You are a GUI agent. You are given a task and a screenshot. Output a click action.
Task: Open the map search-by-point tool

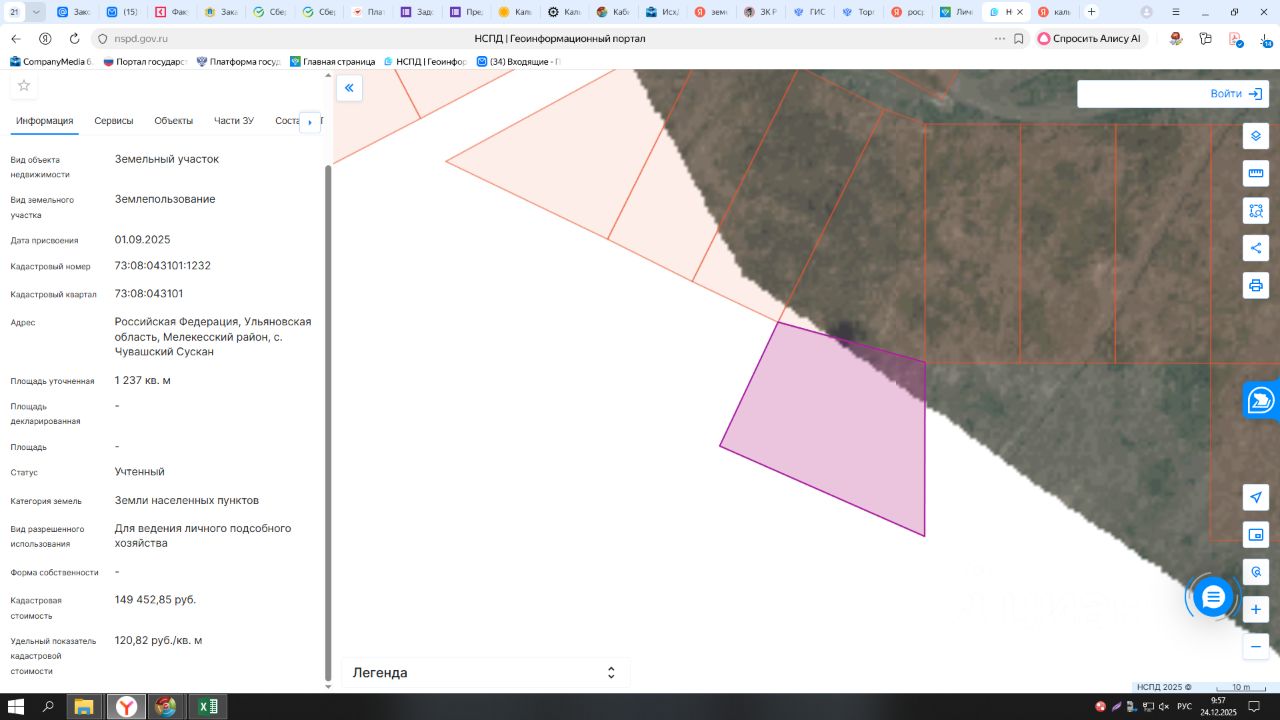click(1256, 572)
